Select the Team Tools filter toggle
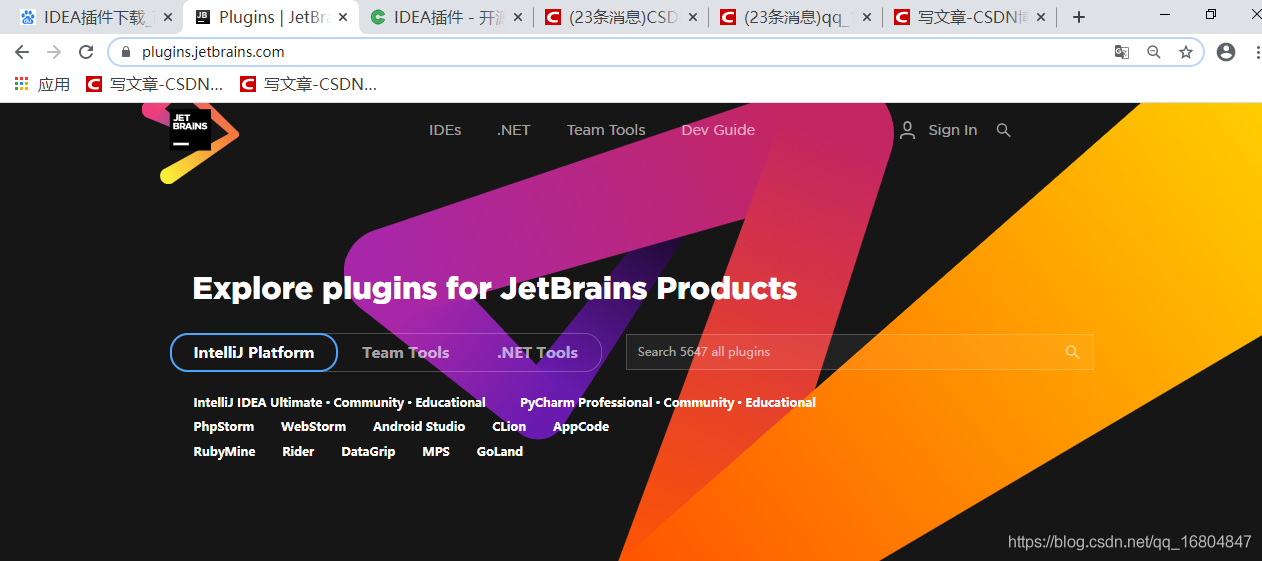Viewport: 1262px width, 561px height. 405,352
